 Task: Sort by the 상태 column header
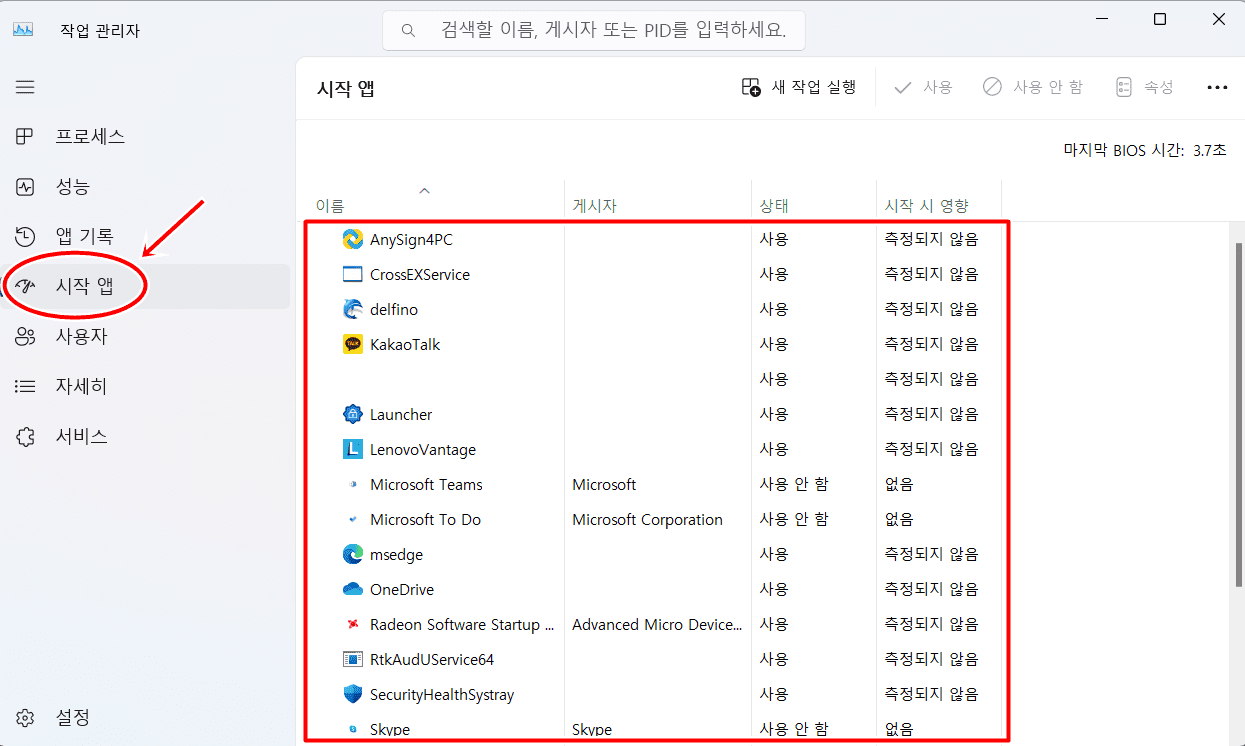pos(814,201)
